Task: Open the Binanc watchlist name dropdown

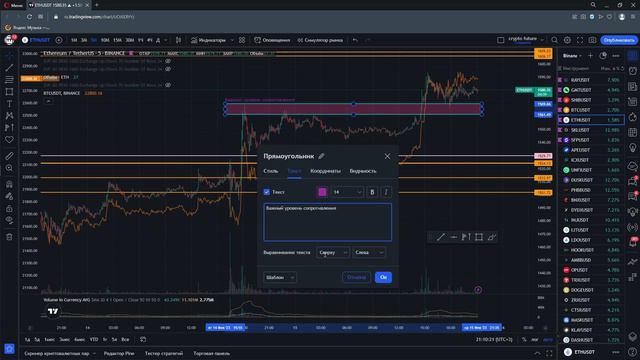Action: click(x=571, y=56)
